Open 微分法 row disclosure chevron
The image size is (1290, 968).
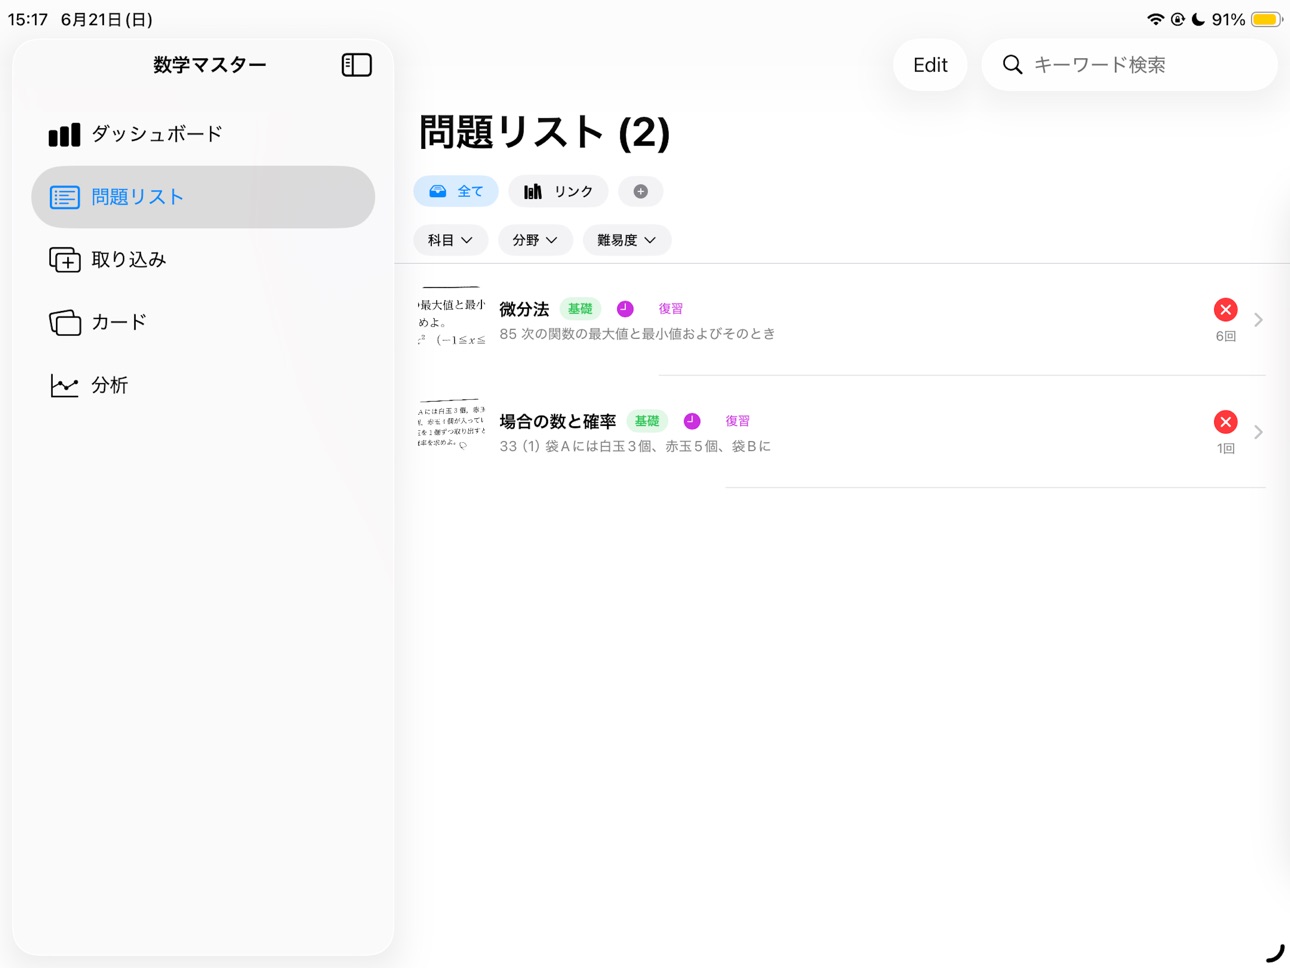pos(1258,320)
